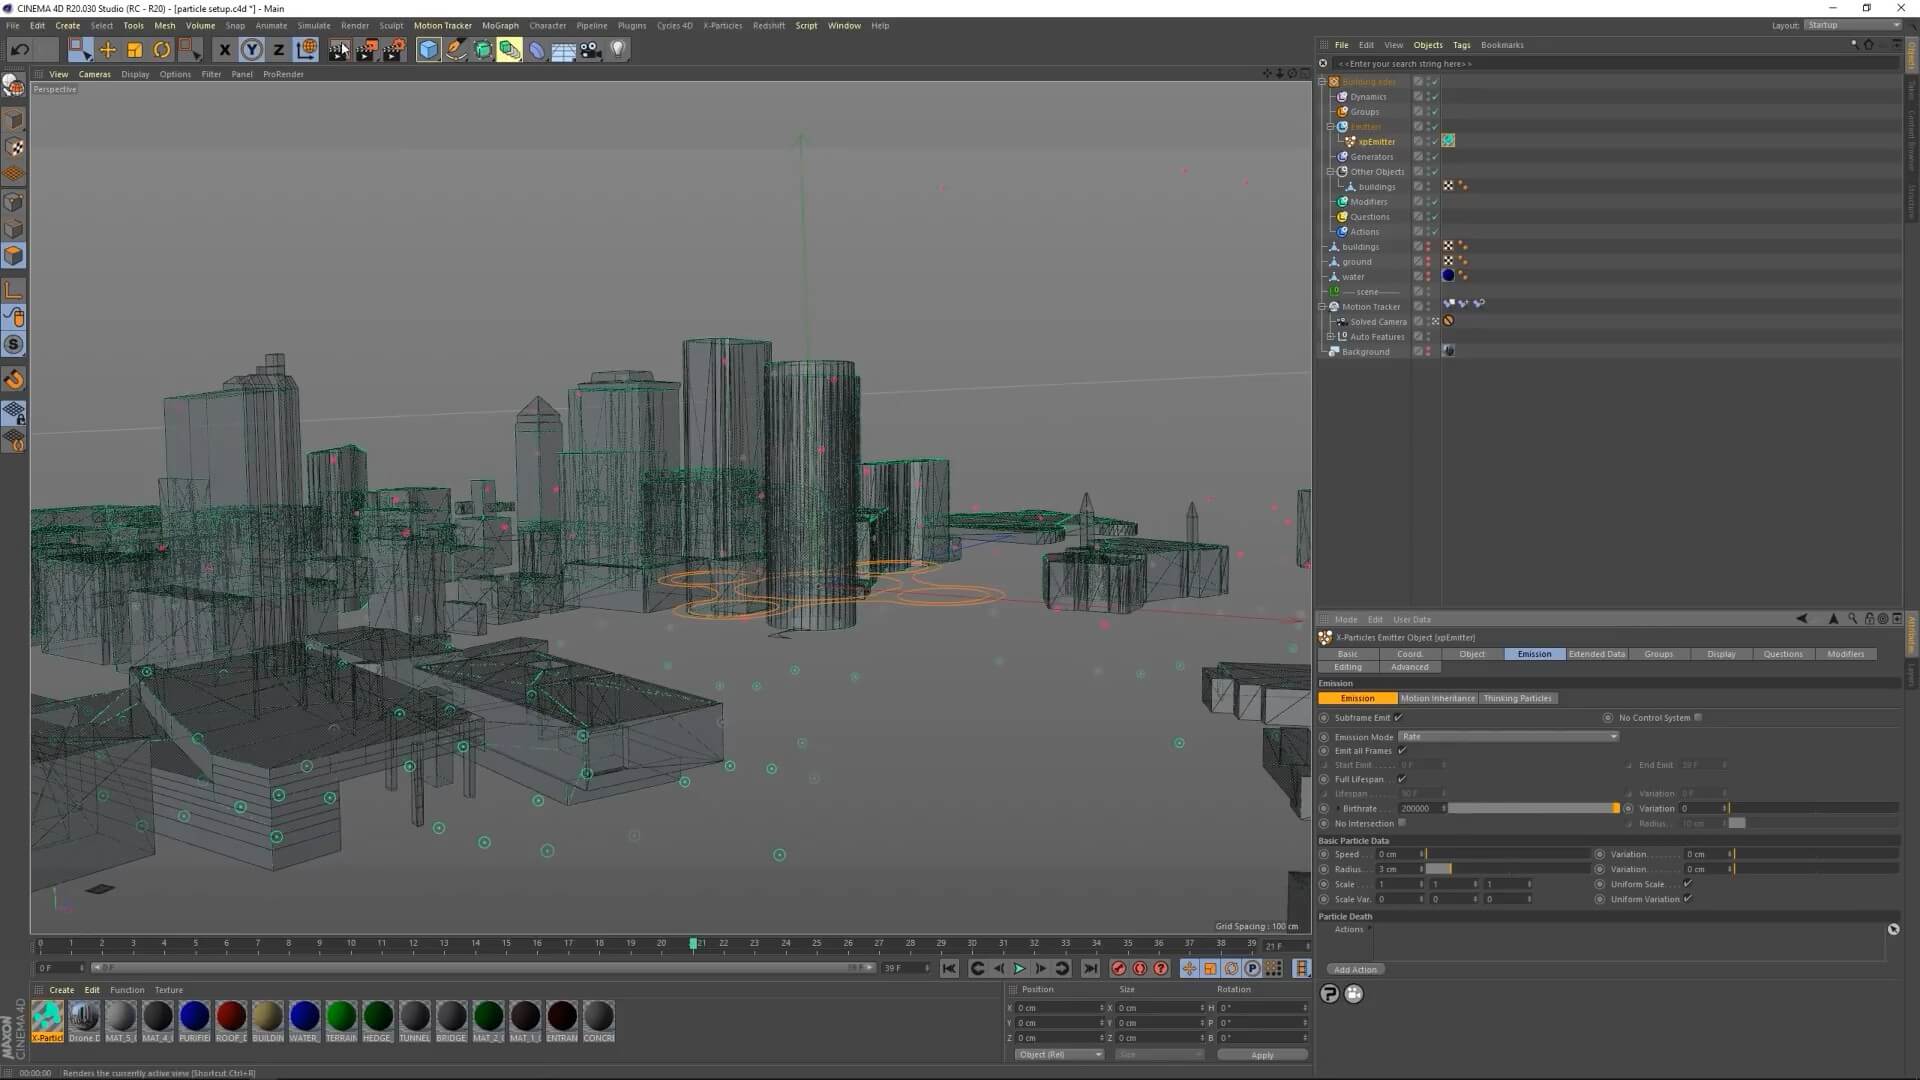Click the Light object icon
The height and width of the screenshot is (1080, 1920).
[618, 49]
